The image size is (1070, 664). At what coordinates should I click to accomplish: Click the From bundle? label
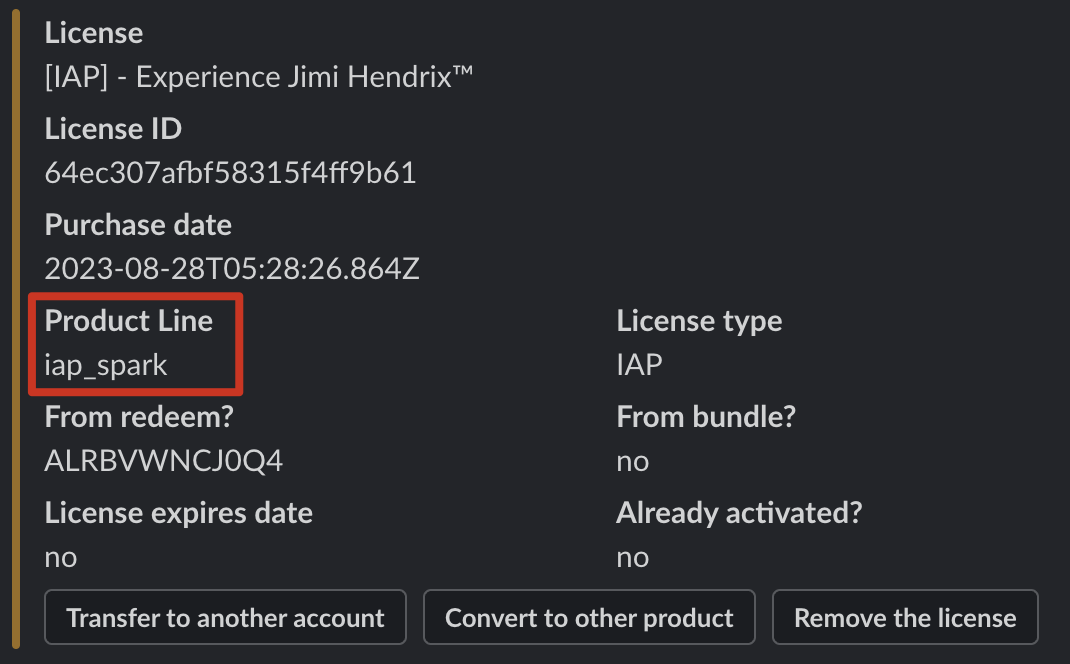[x=706, y=417]
